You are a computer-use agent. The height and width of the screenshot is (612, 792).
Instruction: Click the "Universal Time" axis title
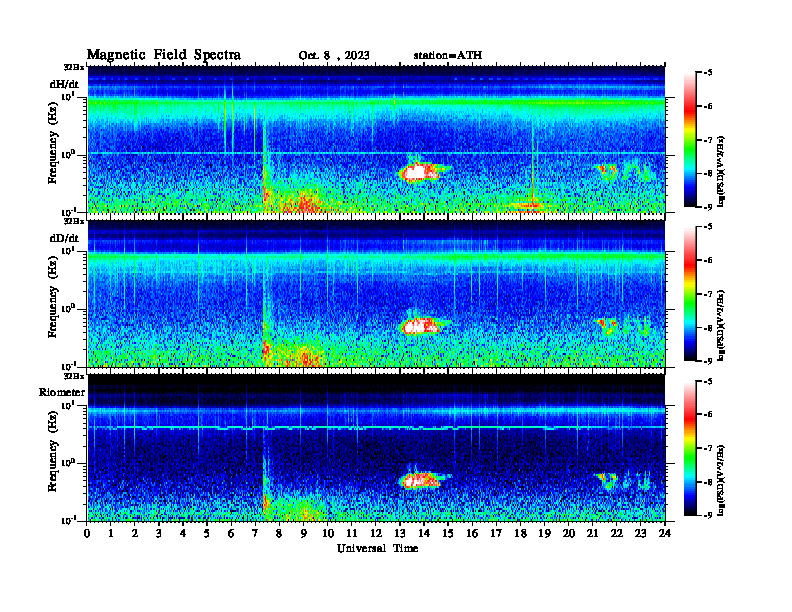377,548
